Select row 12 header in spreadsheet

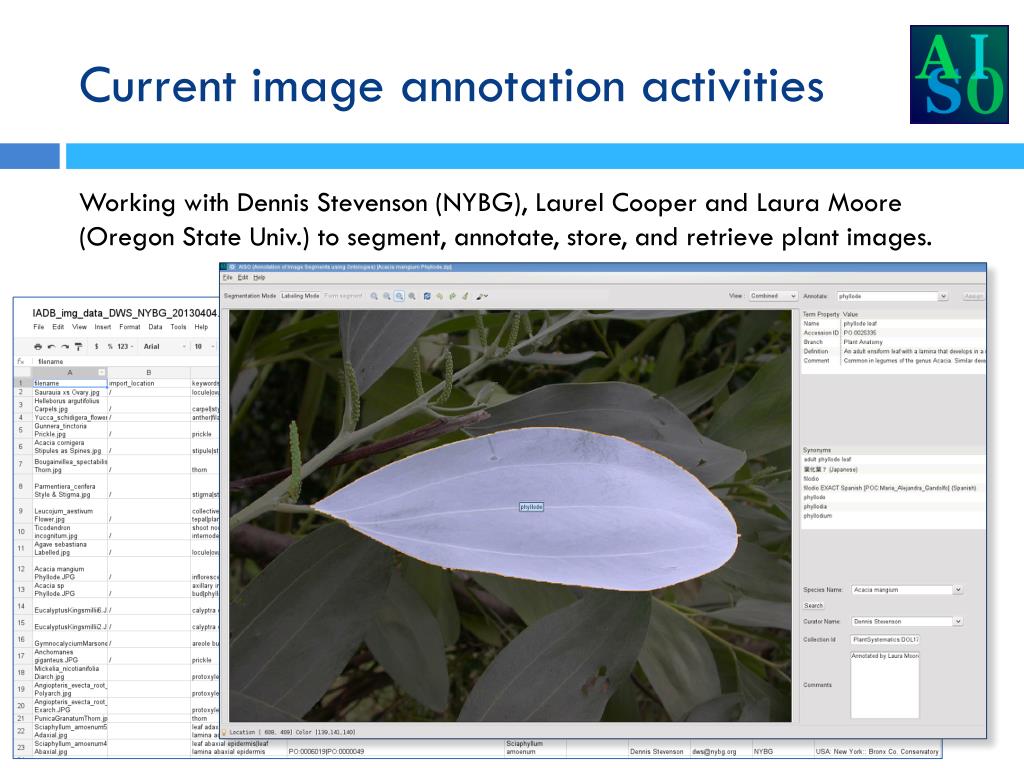[21, 569]
